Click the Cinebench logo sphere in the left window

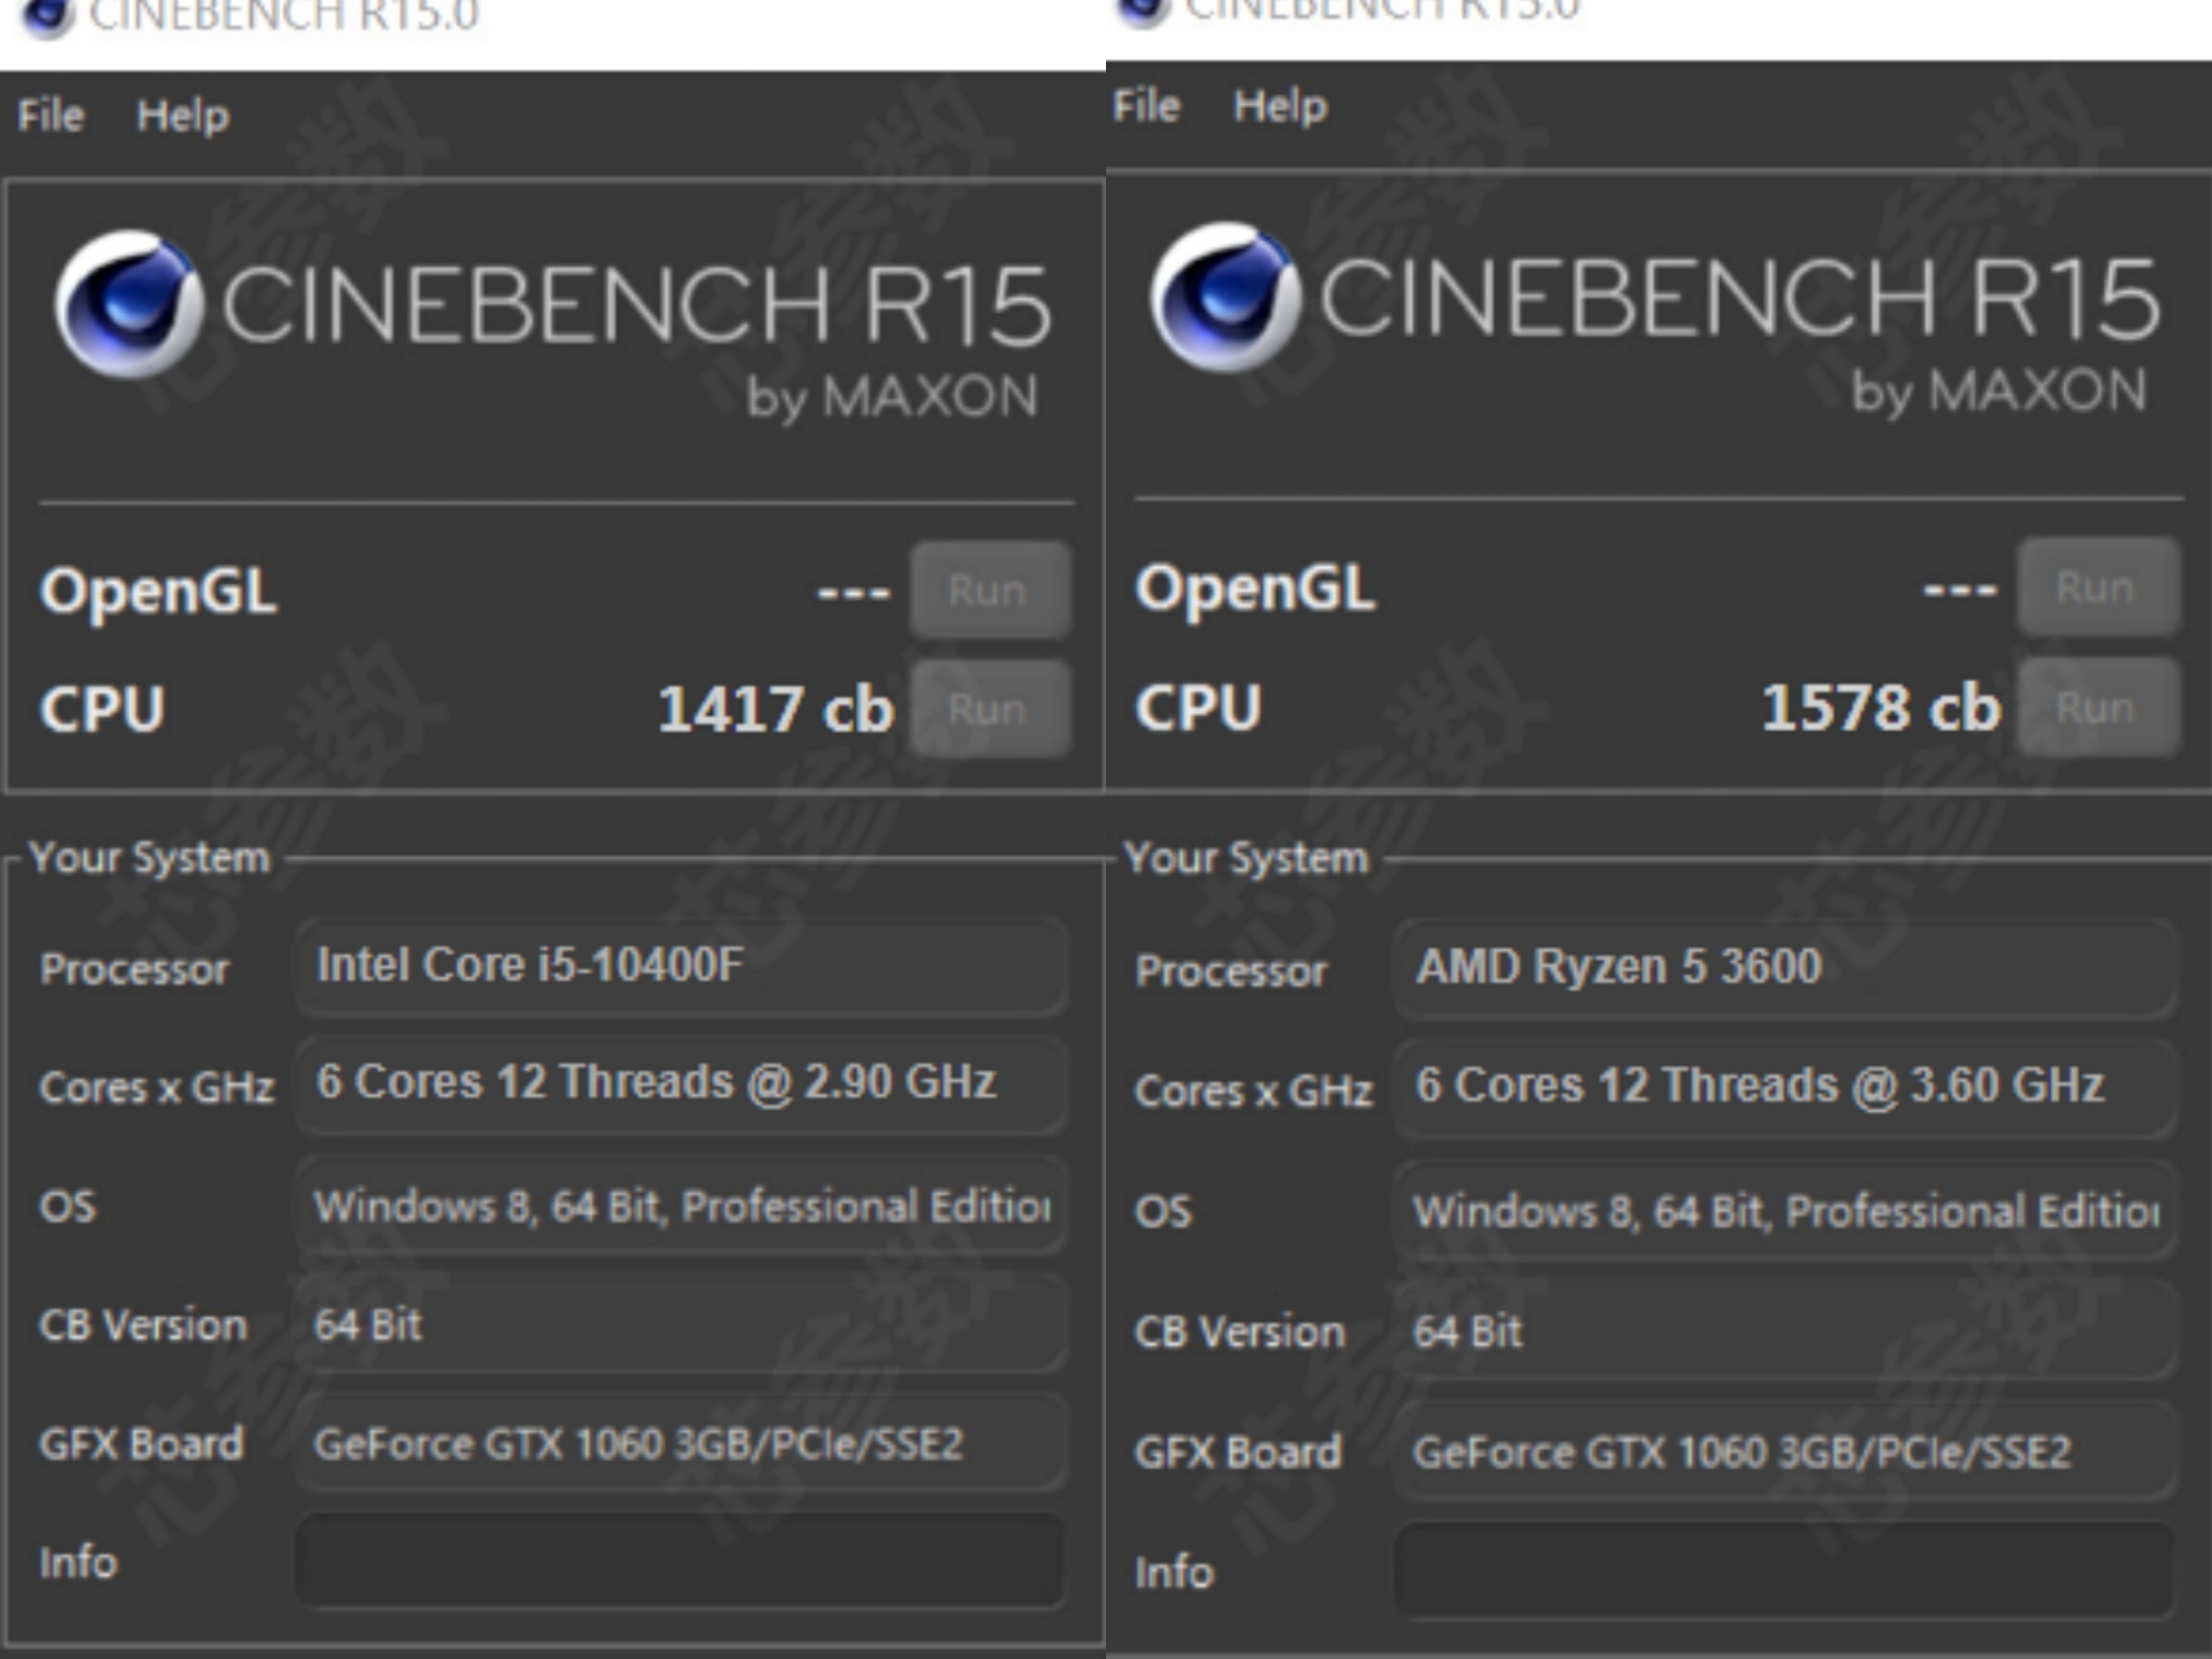(129, 303)
